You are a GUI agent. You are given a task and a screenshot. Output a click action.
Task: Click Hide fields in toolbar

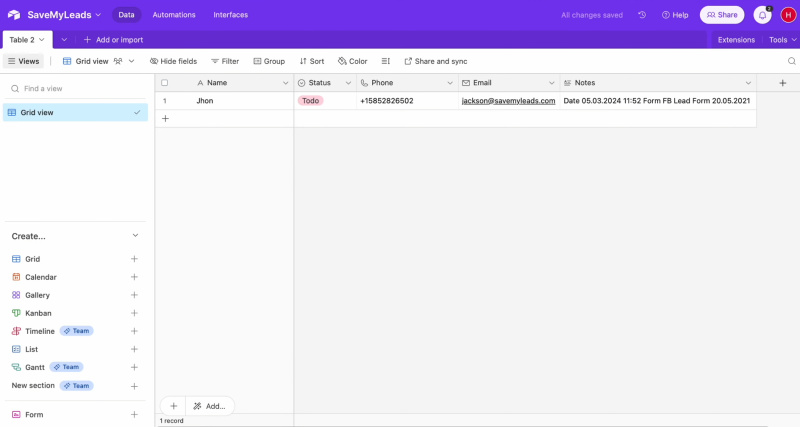[173, 61]
